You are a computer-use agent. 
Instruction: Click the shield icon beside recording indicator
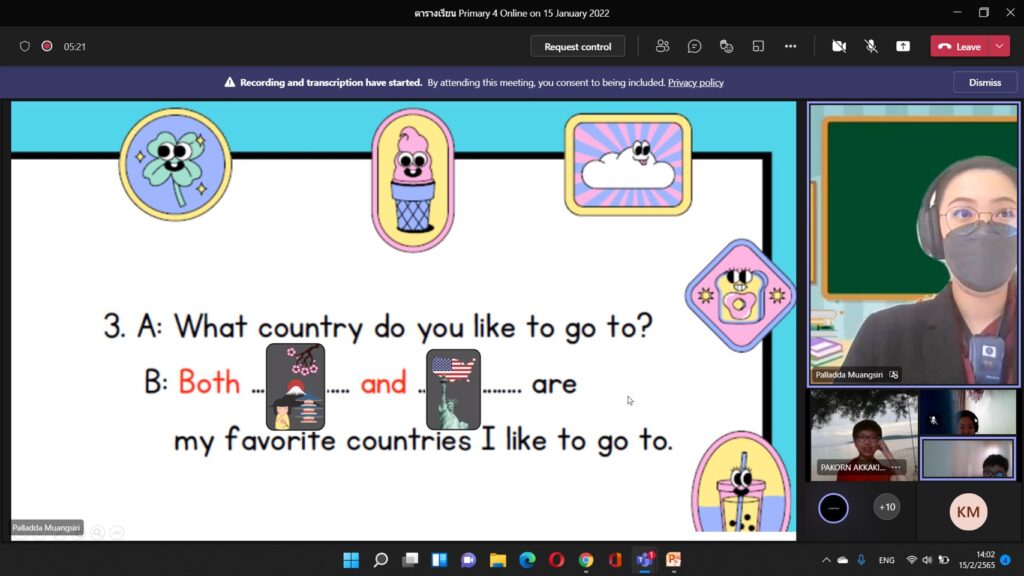(x=25, y=46)
